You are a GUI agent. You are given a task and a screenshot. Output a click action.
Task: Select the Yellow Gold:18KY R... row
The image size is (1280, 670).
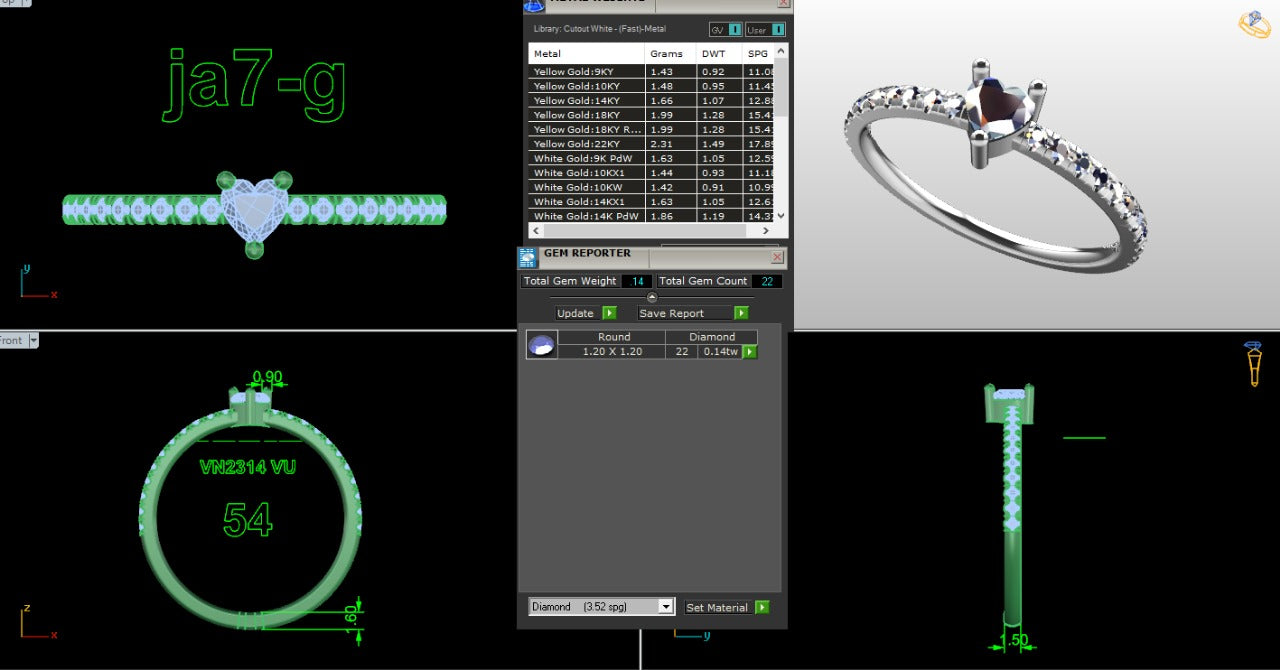[x=652, y=130]
